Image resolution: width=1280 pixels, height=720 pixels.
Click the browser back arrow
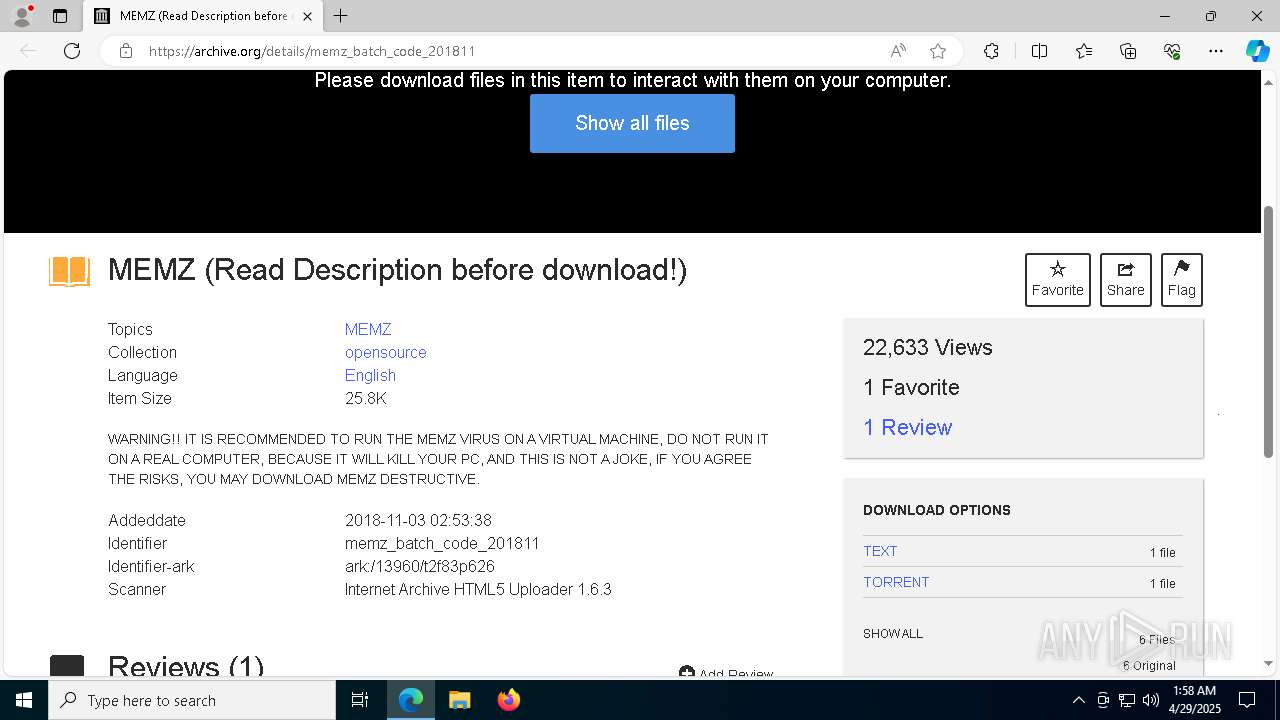pyautogui.click(x=28, y=51)
